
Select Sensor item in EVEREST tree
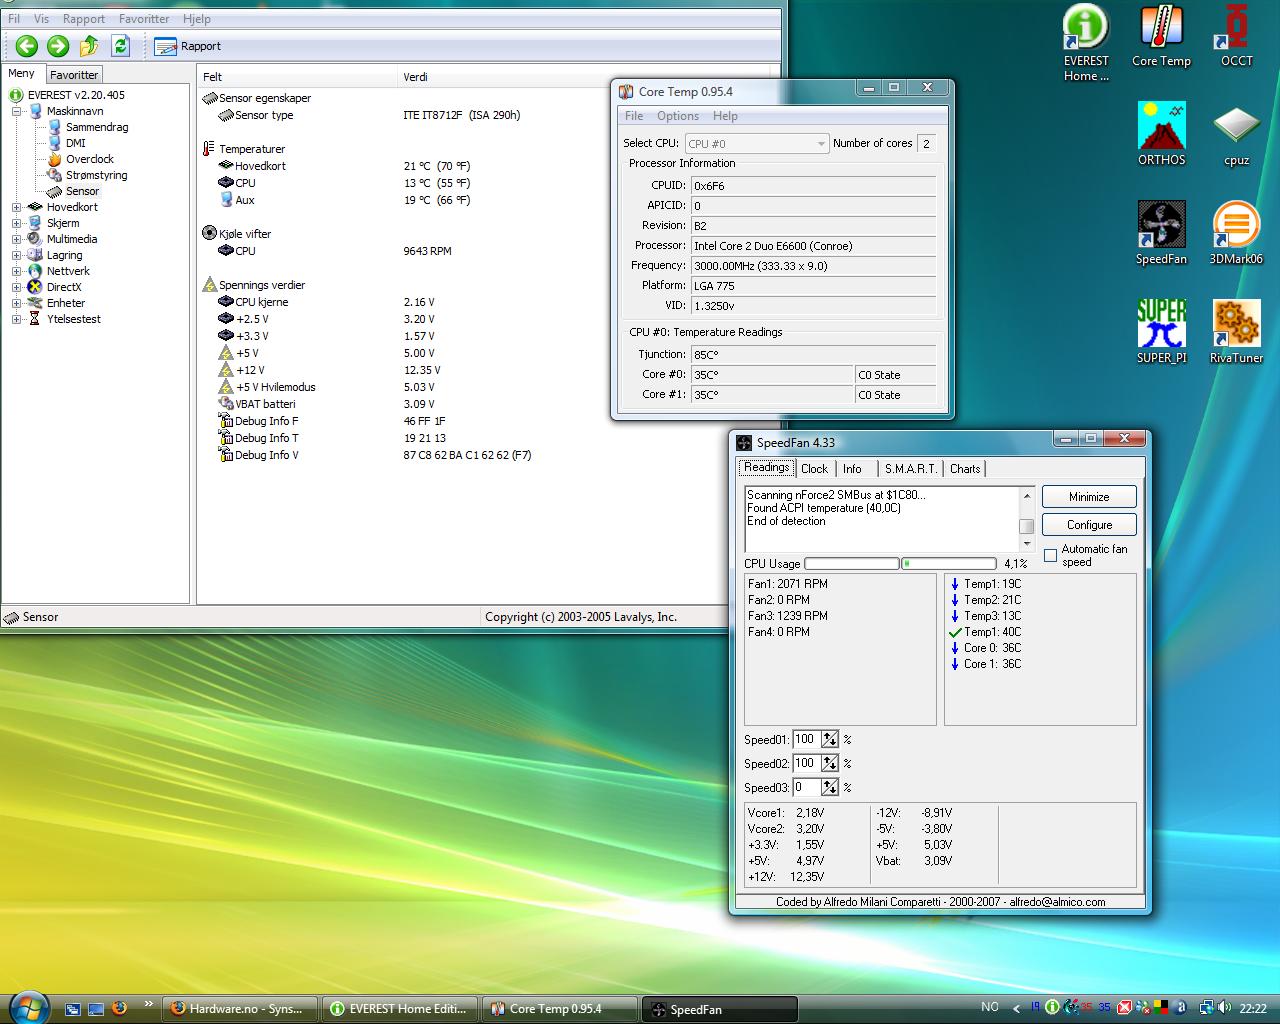coord(82,191)
